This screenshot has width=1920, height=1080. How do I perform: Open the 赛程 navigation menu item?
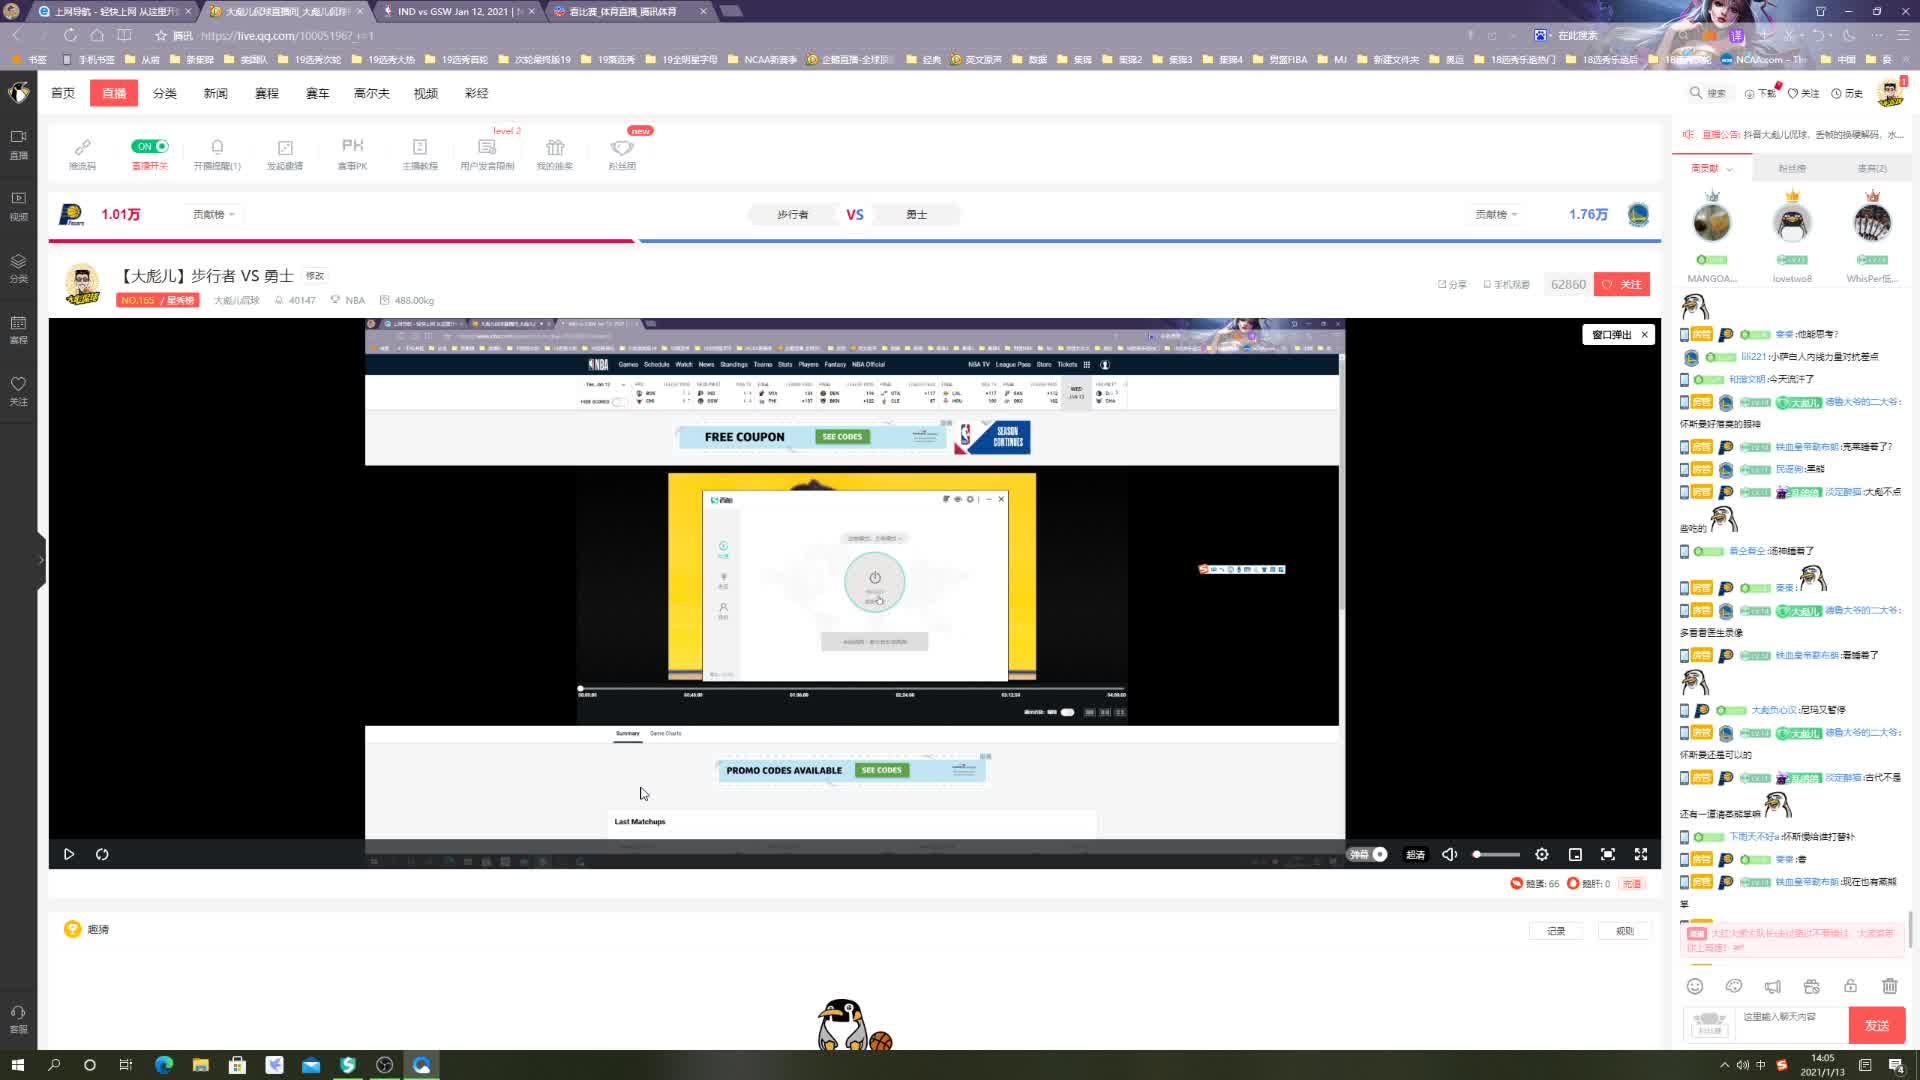(x=266, y=93)
